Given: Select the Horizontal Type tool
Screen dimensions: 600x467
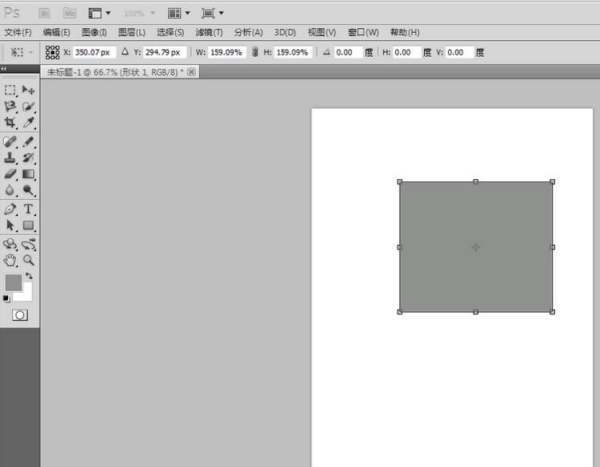Looking at the screenshot, I should 29,209.
